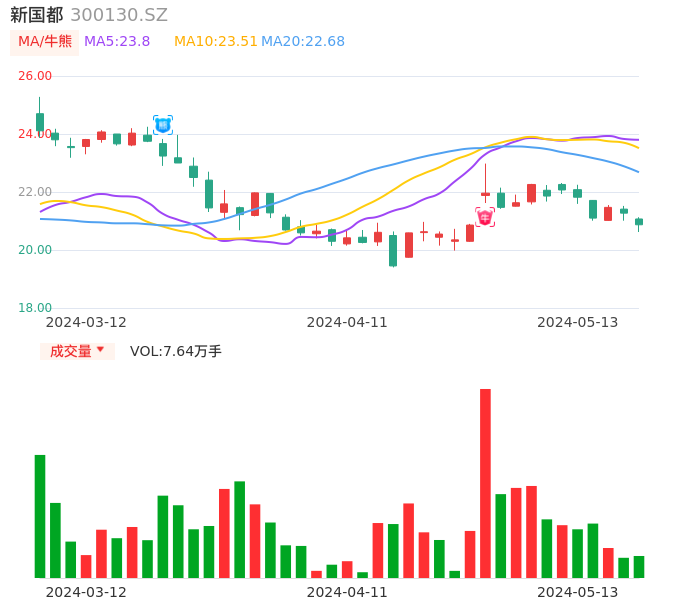Click the red bull signal marker
The image size is (686, 606).
(x=485, y=217)
